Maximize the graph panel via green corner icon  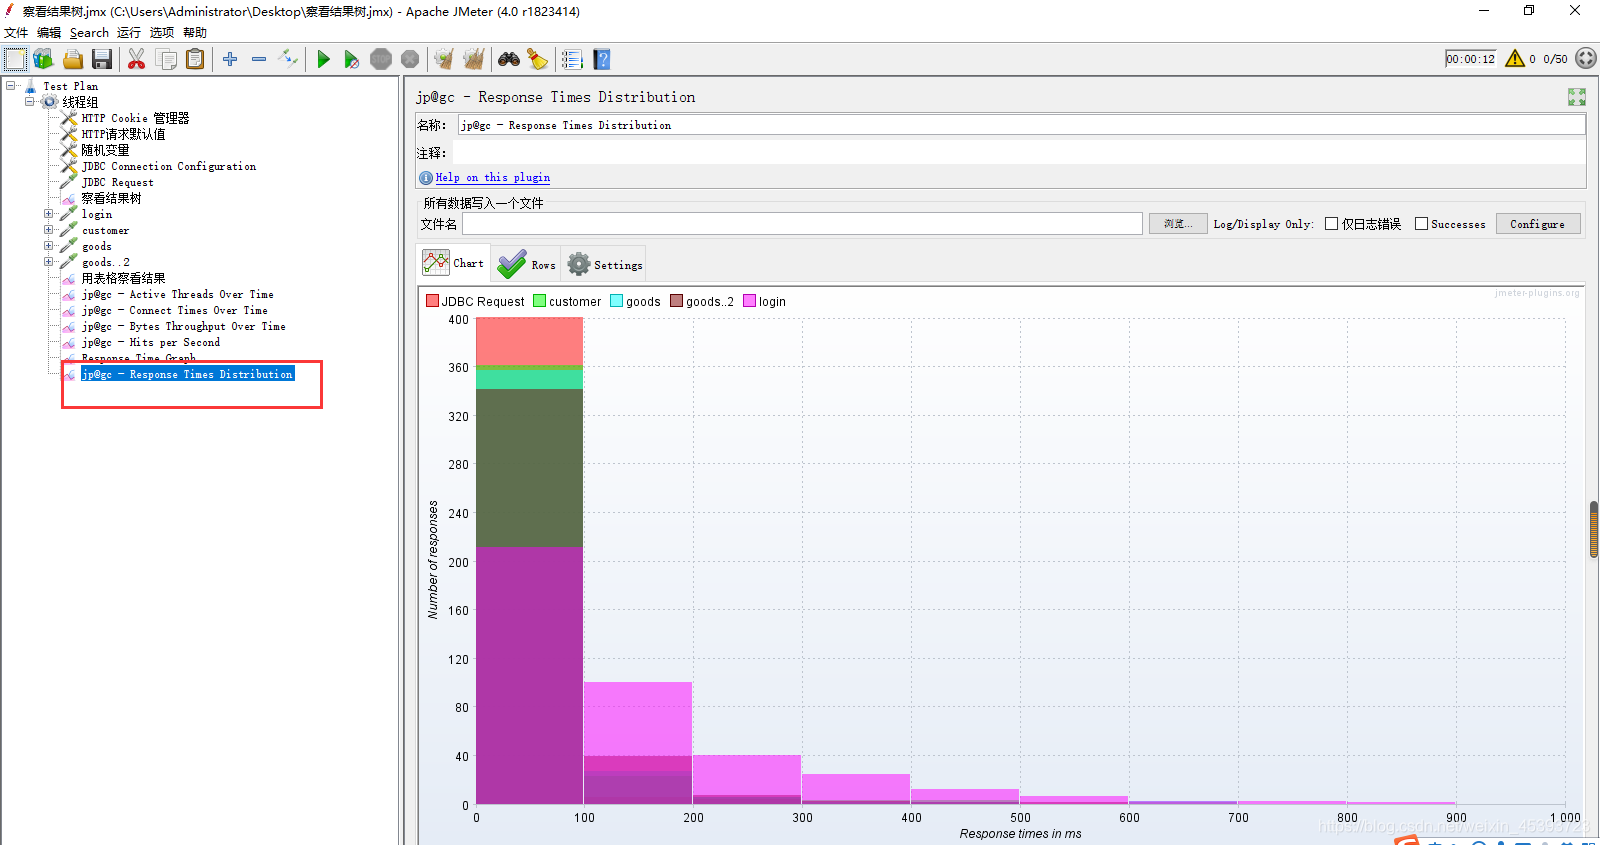1577,97
